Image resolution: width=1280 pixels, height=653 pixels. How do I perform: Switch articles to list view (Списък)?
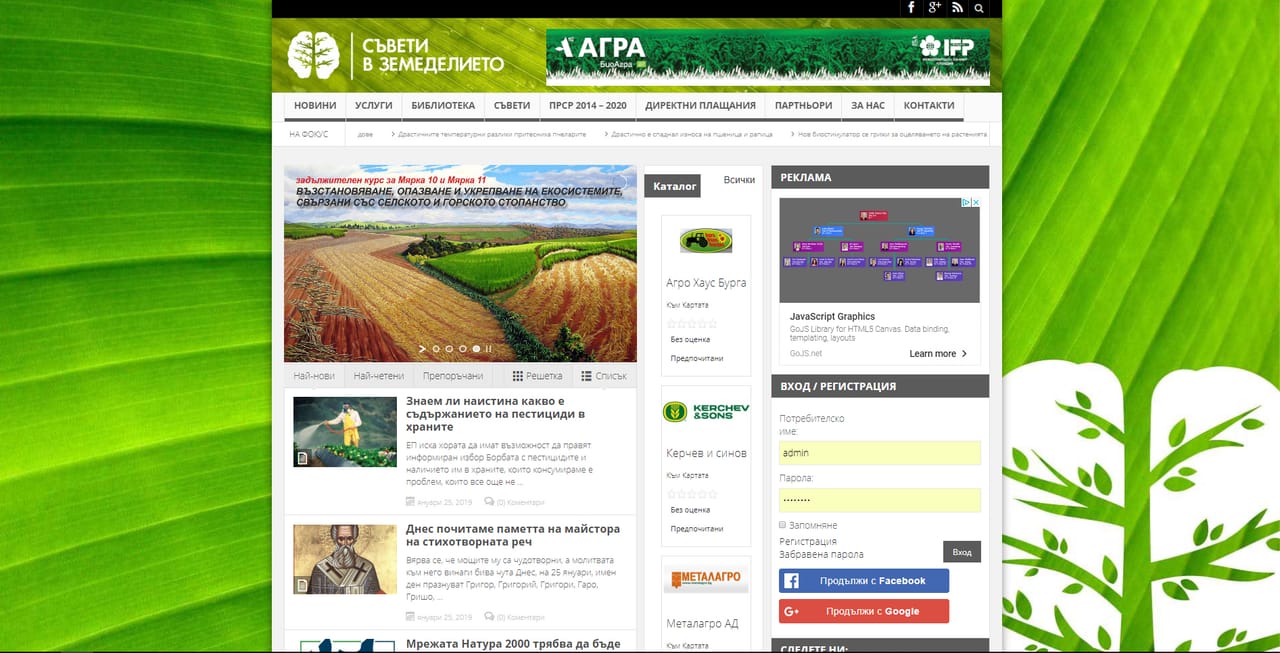(x=604, y=376)
